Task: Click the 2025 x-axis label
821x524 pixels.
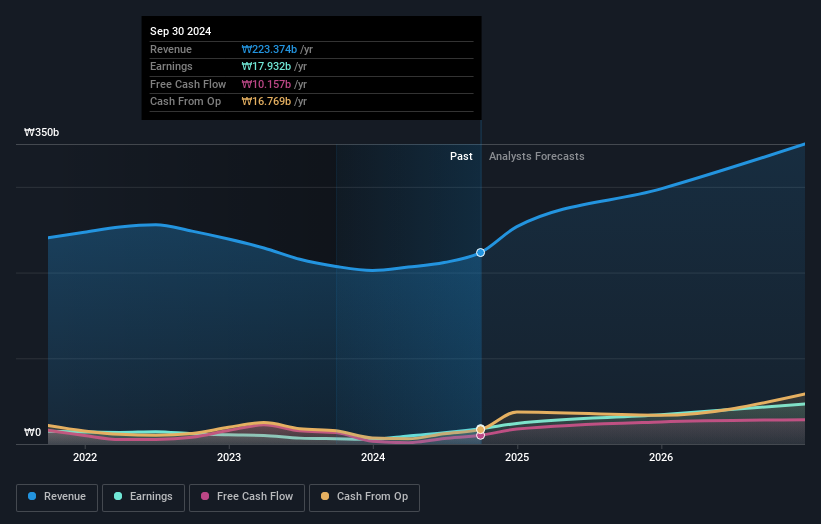Action: [517, 458]
